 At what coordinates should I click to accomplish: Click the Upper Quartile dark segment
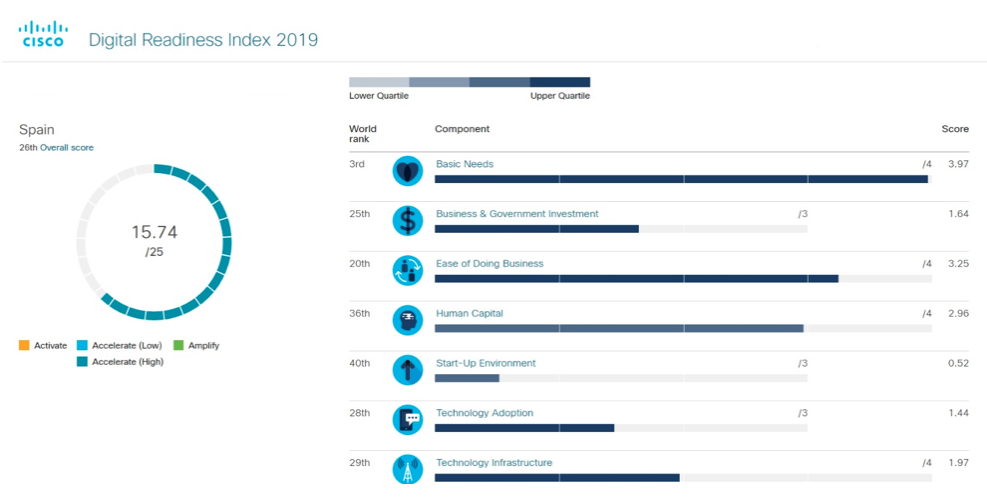click(x=560, y=82)
